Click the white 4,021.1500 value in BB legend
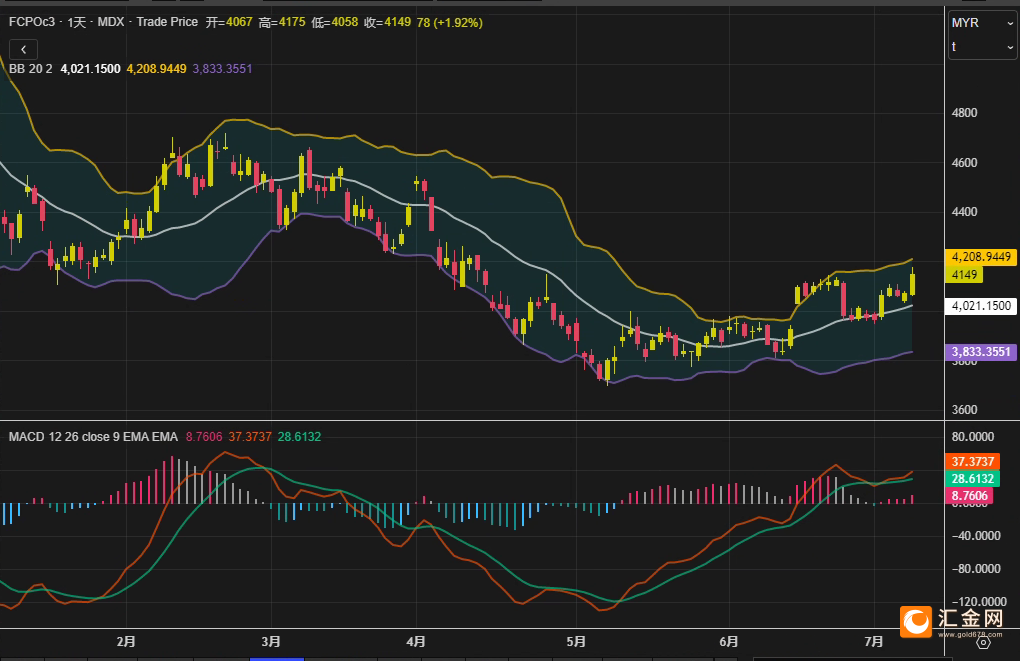The width and height of the screenshot is (1020, 661). (x=90, y=69)
